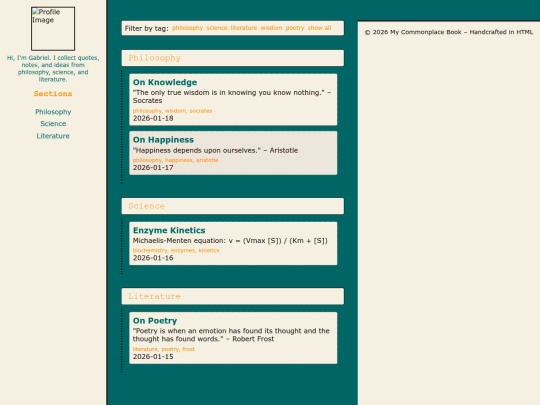This screenshot has width=540, height=405.
Task: Click tags 'philosophy, wisdom, socrates'
Action: coord(173,111)
